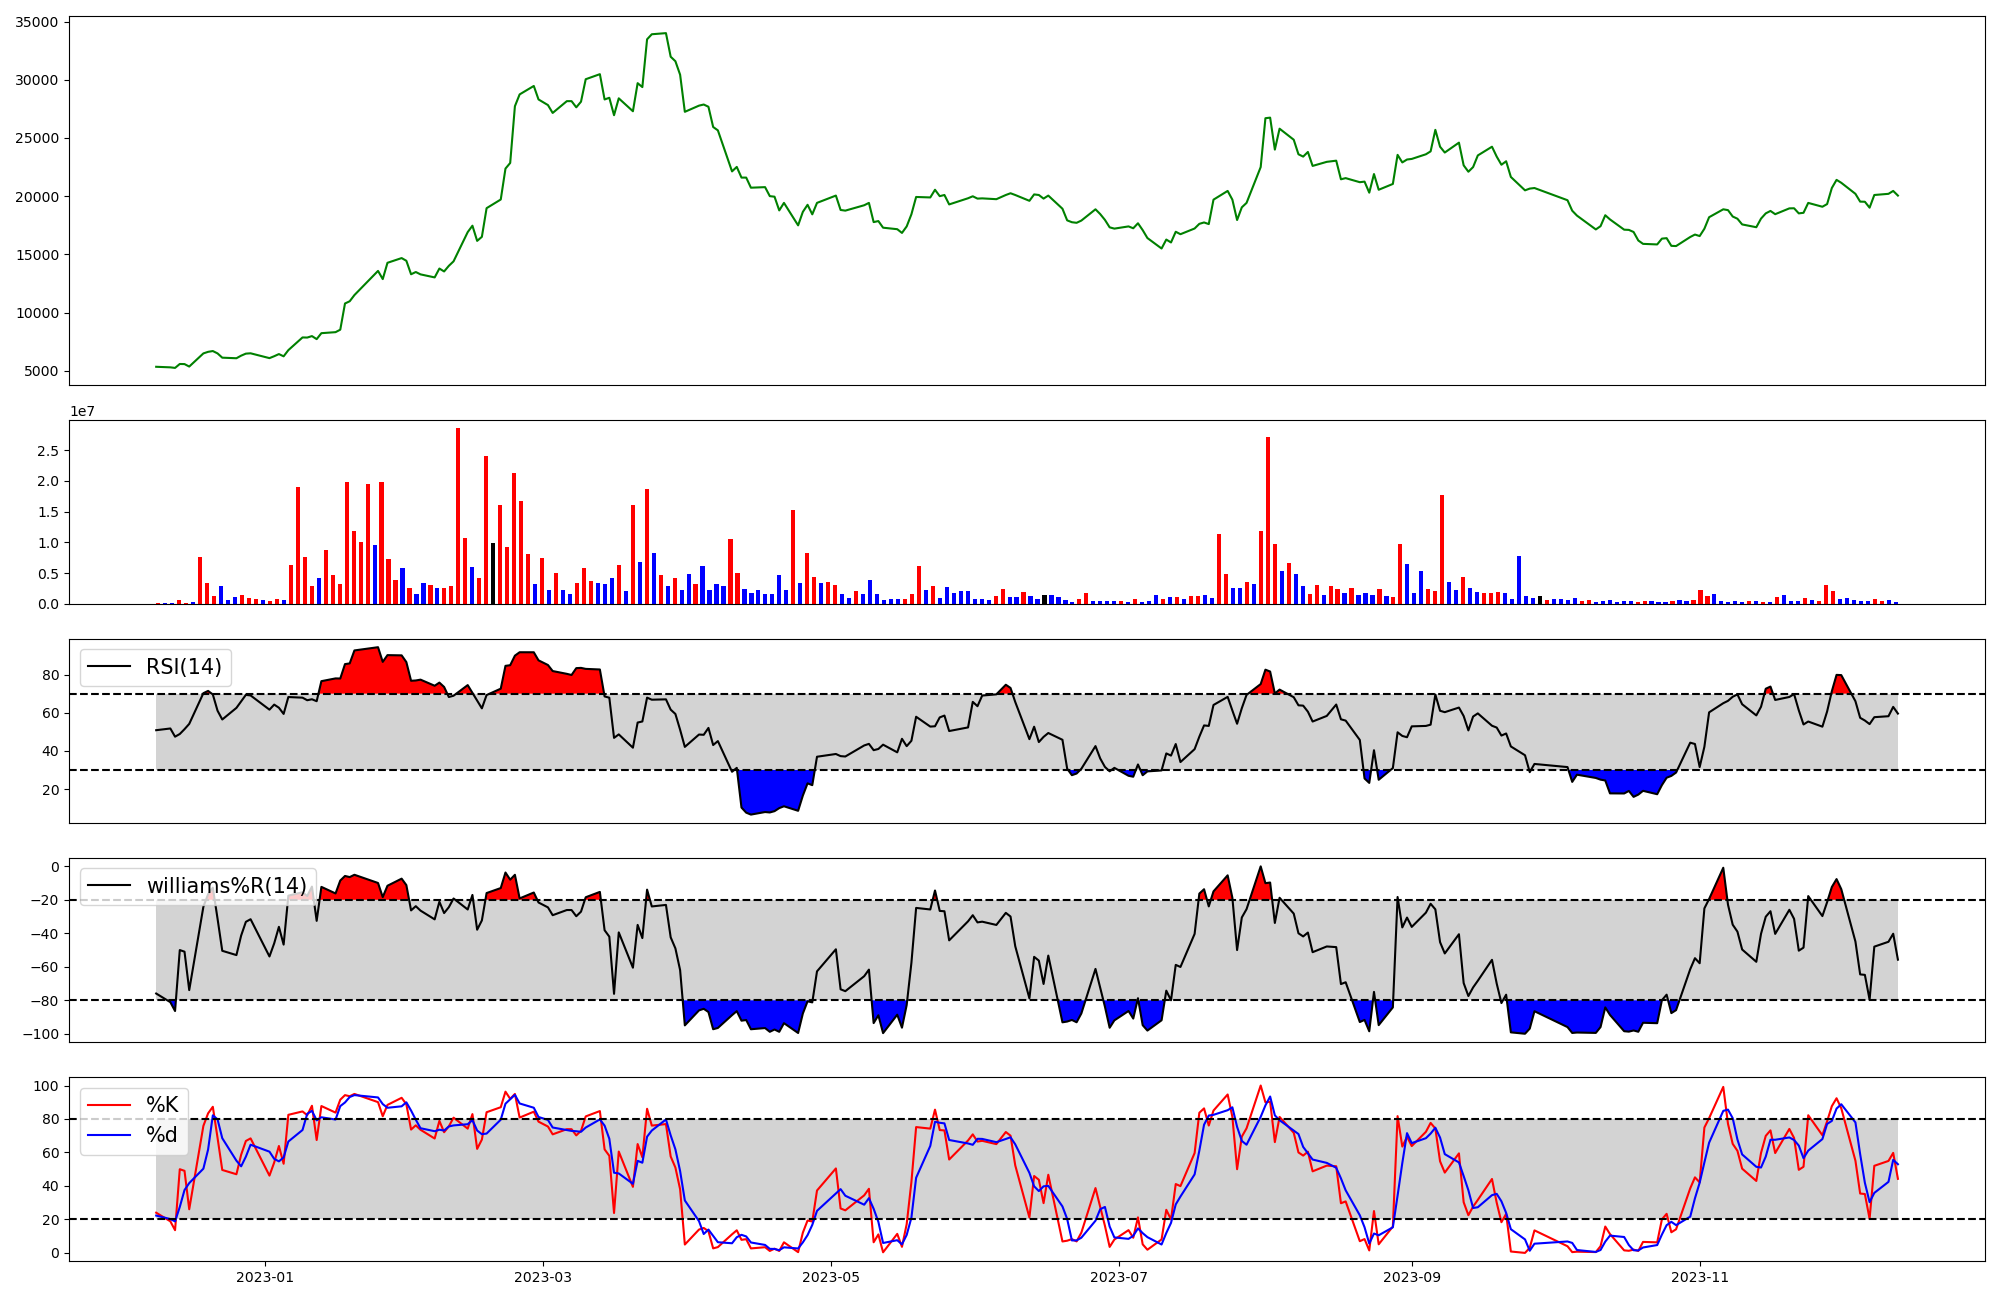Click the 2023-05 x-axis date label

click(831, 1277)
